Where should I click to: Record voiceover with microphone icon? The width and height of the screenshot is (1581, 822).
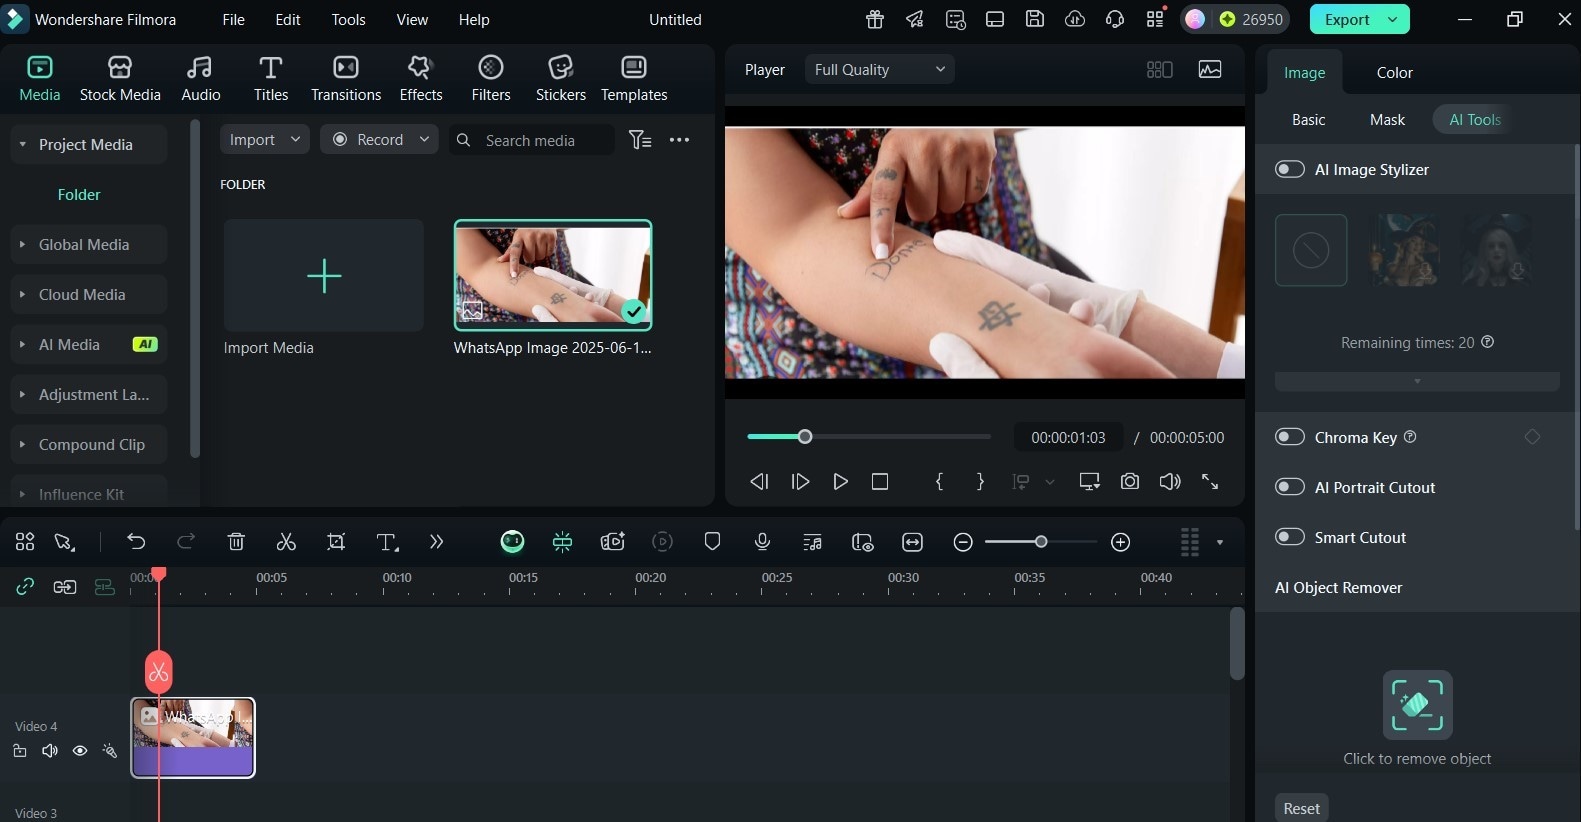click(x=762, y=542)
